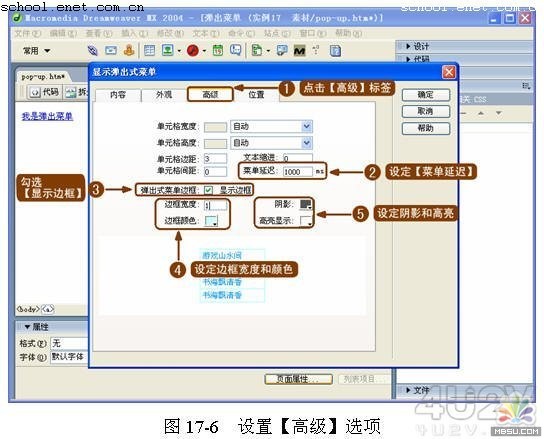The height and width of the screenshot is (439, 544).
Task: Open the 字体 font dropdown
Action: coord(69,357)
